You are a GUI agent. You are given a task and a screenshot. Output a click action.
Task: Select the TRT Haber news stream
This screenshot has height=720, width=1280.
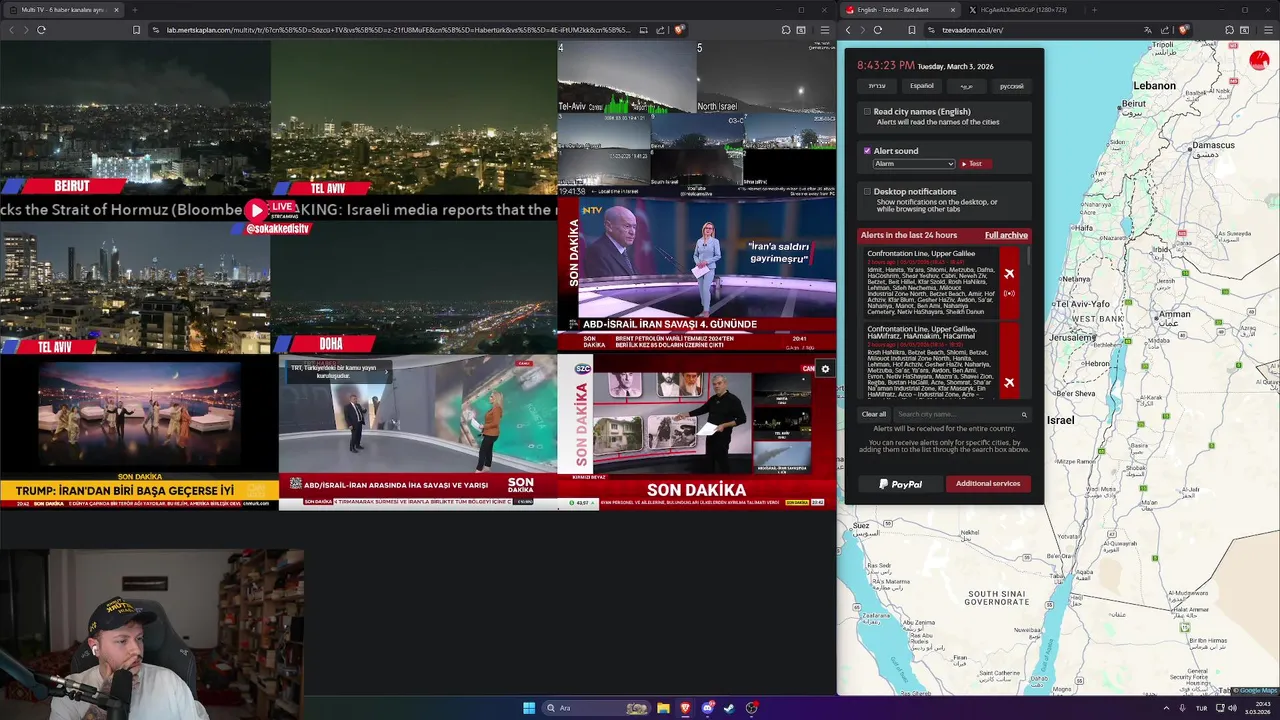point(418,432)
